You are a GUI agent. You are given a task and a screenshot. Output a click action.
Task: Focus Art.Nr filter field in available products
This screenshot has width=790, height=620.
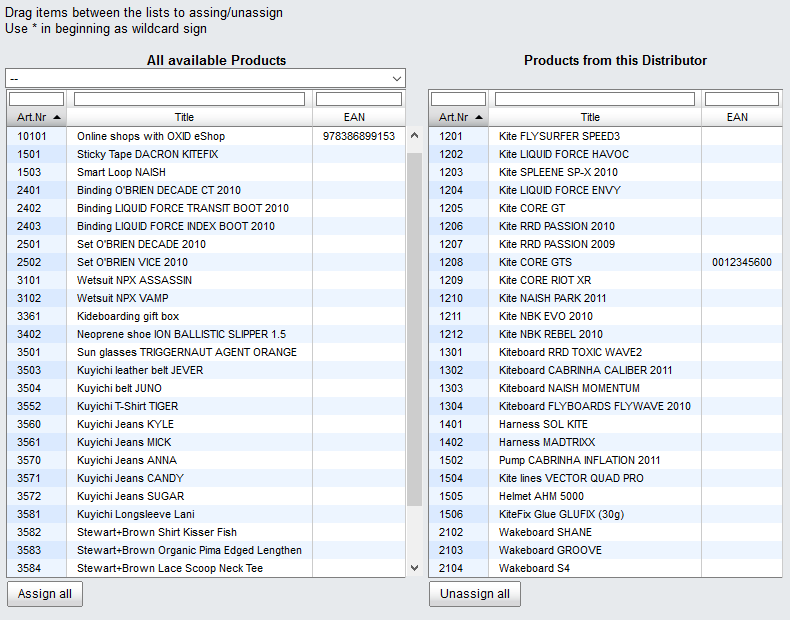click(x=36, y=99)
